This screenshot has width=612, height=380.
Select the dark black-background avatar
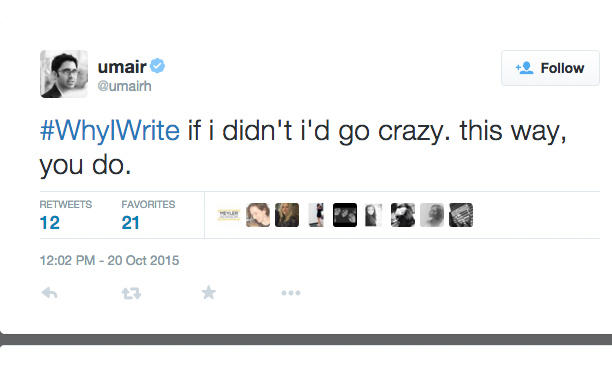click(x=345, y=215)
